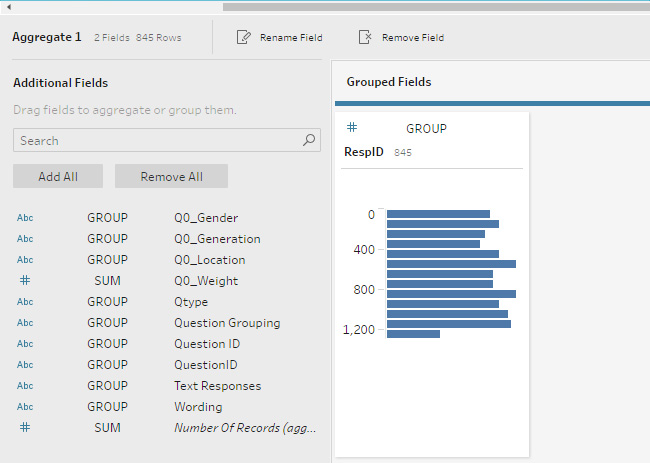Viewport: 650px width, 463px height.
Task: Change SUM aggregation for Number Of Records
Action: 107,428
